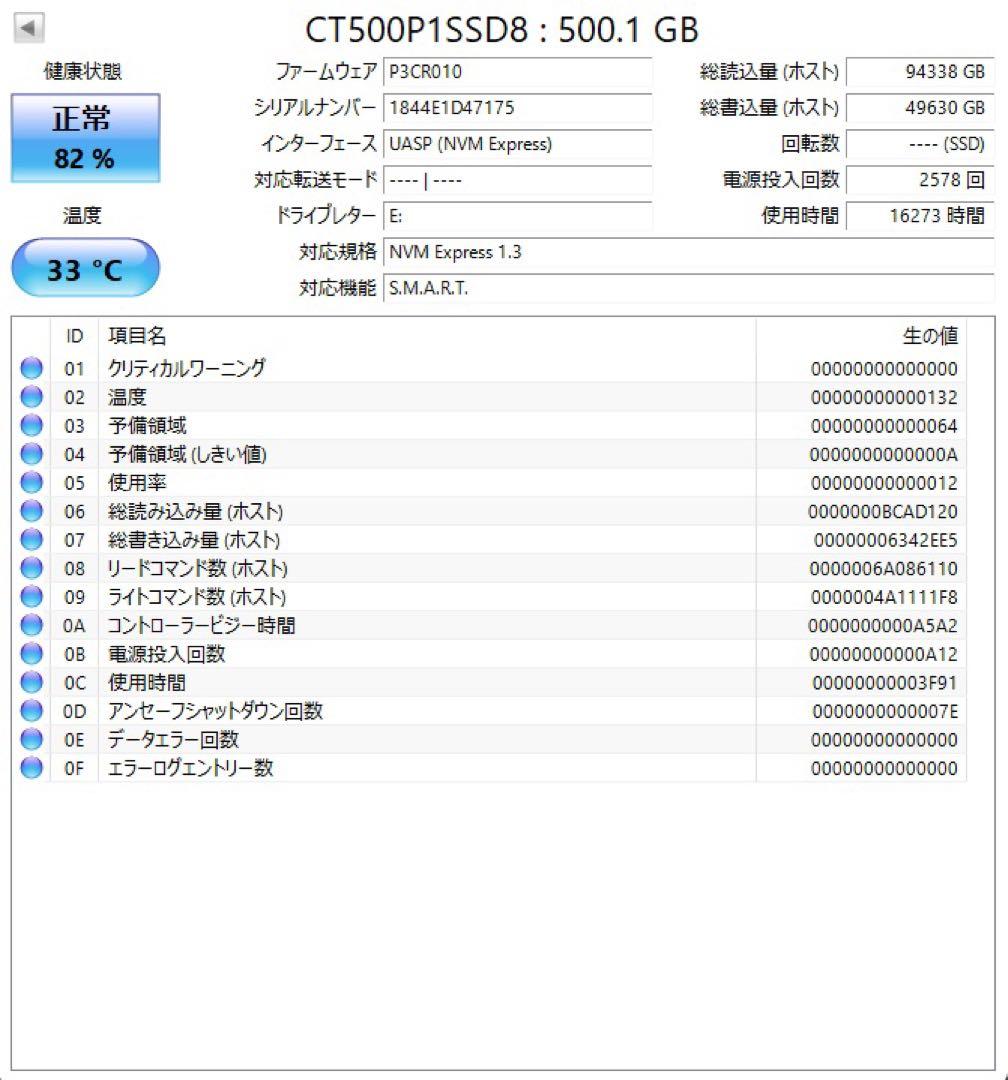Click the 対応機能 field S.M.A.R.T.
1008x1080 pixels.
pos(688,288)
